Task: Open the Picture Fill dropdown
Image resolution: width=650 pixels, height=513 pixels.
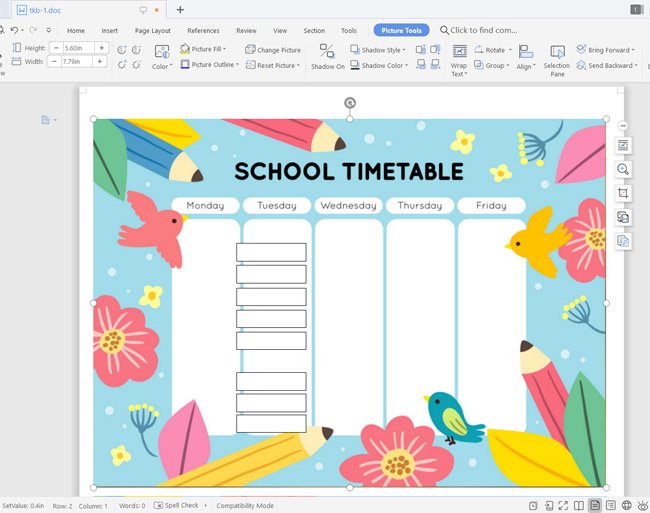Action: click(x=203, y=49)
